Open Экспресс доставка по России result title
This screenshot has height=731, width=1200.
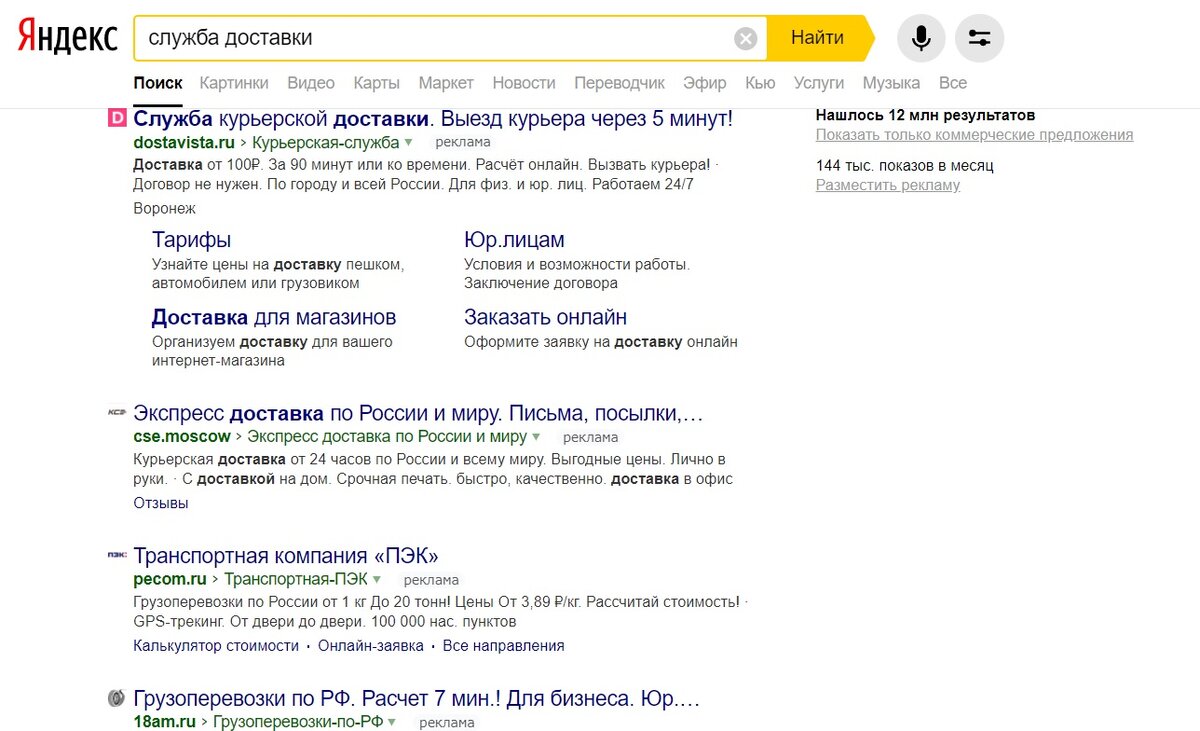click(418, 413)
